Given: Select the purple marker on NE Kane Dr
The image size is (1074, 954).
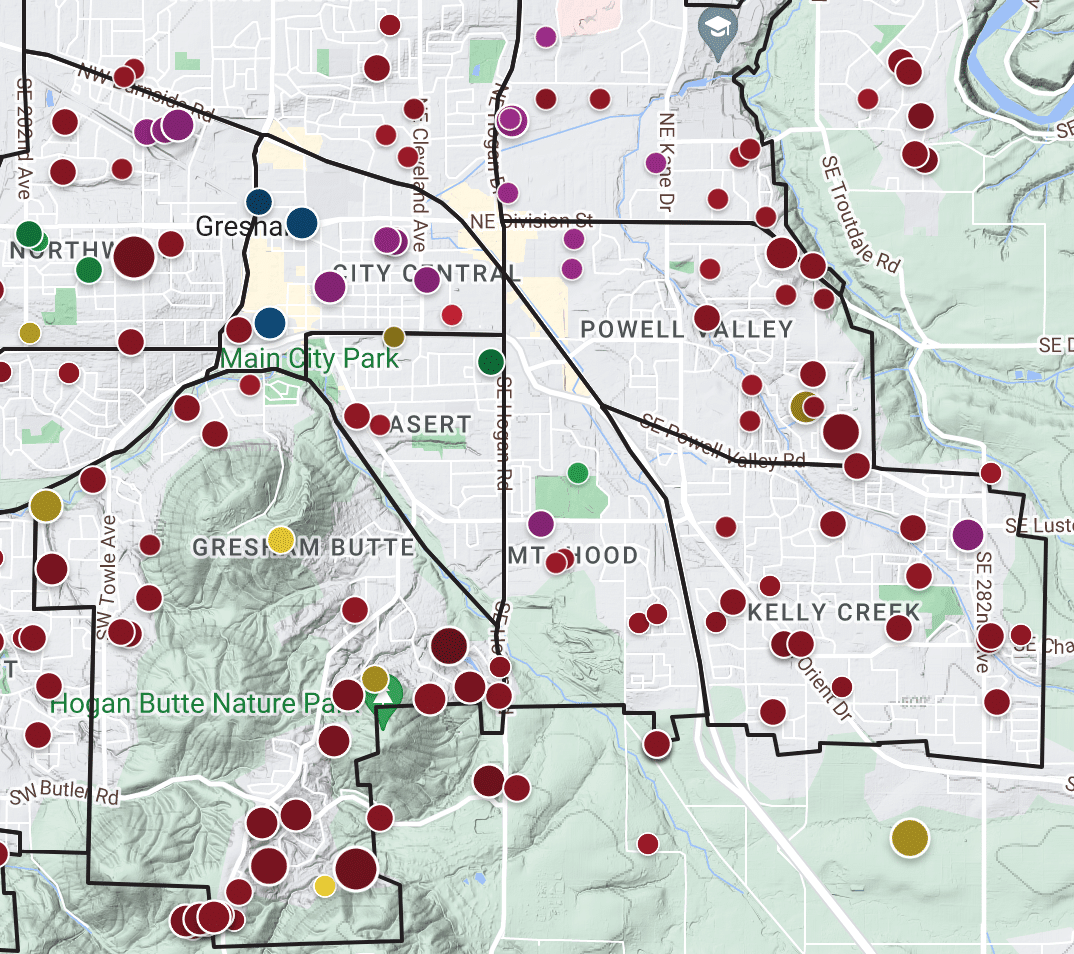Looking at the screenshot, I should [655, 162].
